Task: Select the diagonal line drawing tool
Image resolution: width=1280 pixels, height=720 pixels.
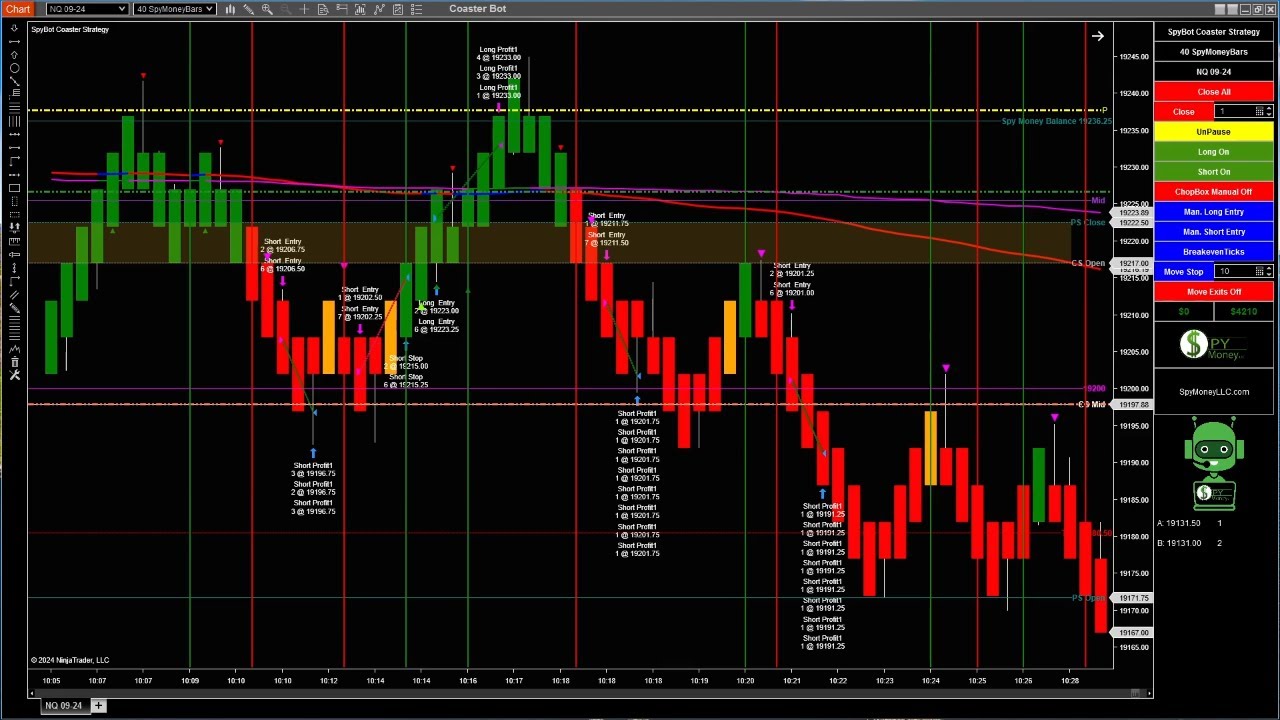Action: [x=14, y=80]
